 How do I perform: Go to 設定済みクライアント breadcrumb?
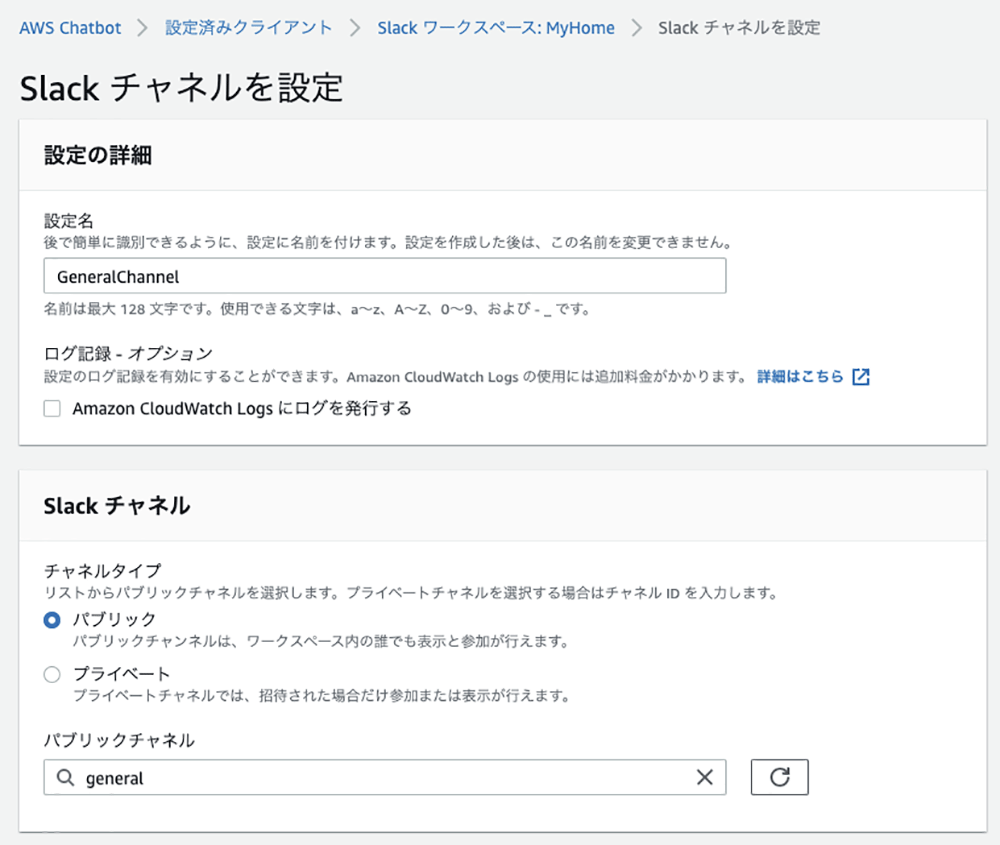(249, 28)
